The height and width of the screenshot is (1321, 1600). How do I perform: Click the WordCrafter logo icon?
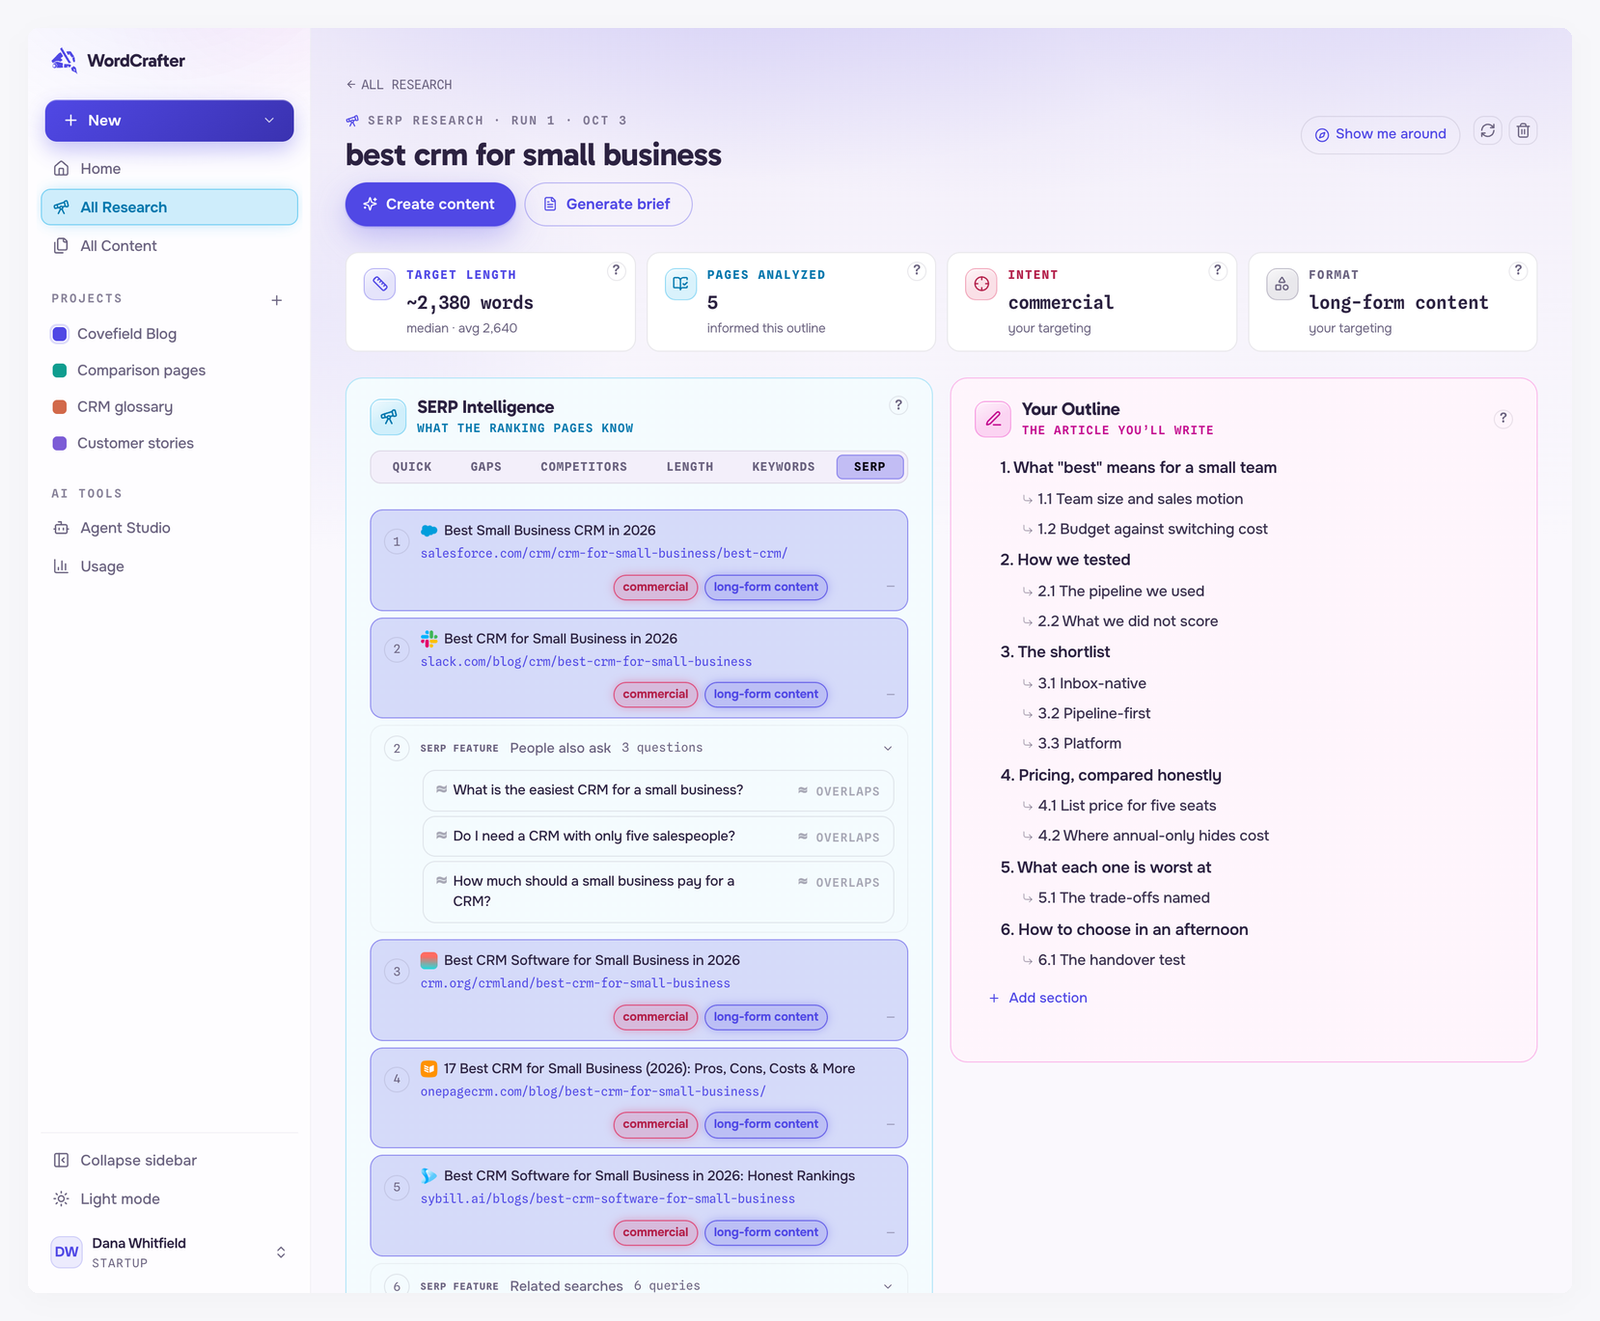pyautogui.click(x=64, y=60)
